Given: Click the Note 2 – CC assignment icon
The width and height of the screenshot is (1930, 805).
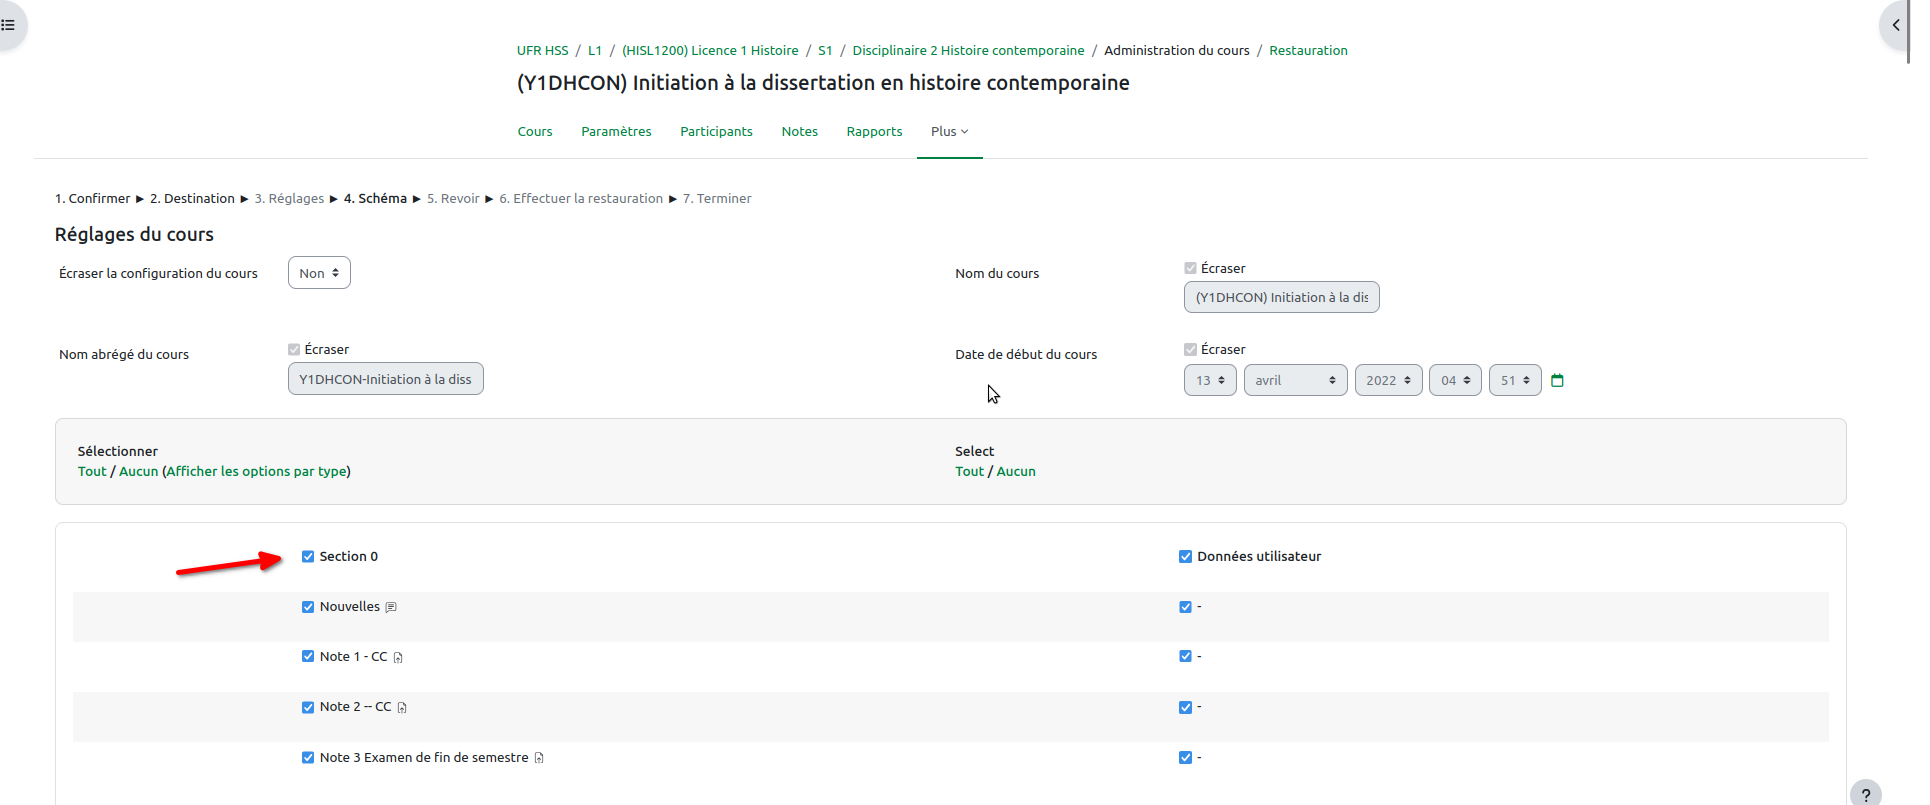Looking at the screenshot, I should click(x=402, y=708).
